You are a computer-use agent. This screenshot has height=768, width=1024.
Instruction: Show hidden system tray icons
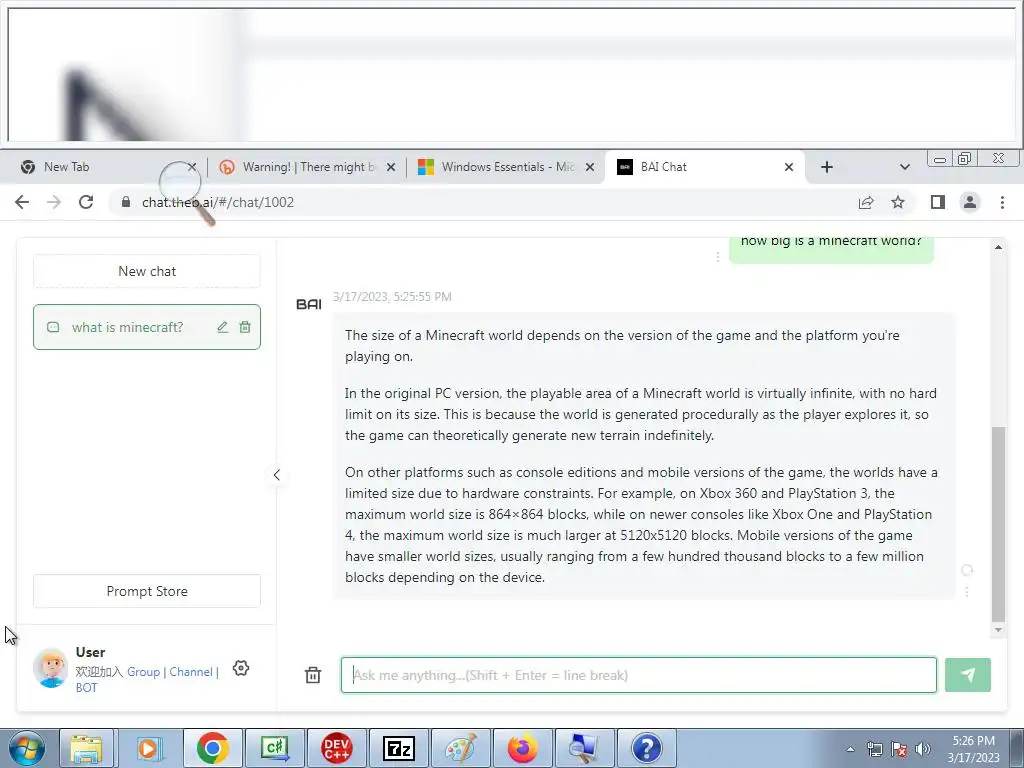coord(850,749)
